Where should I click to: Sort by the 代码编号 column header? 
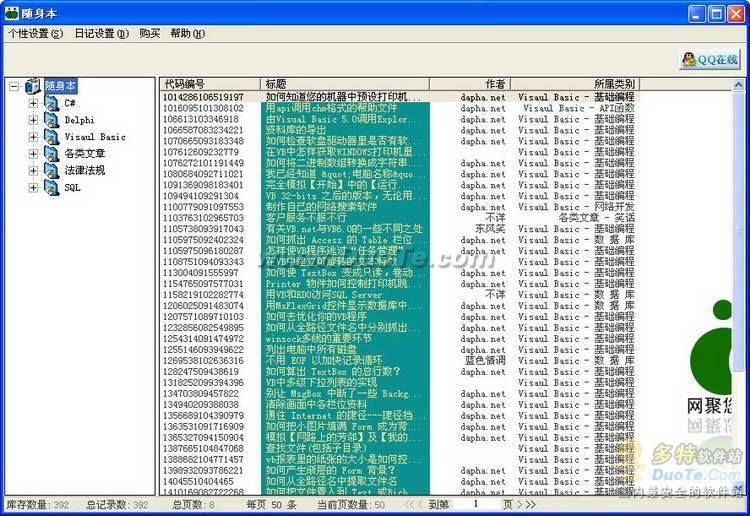(210, 84)
